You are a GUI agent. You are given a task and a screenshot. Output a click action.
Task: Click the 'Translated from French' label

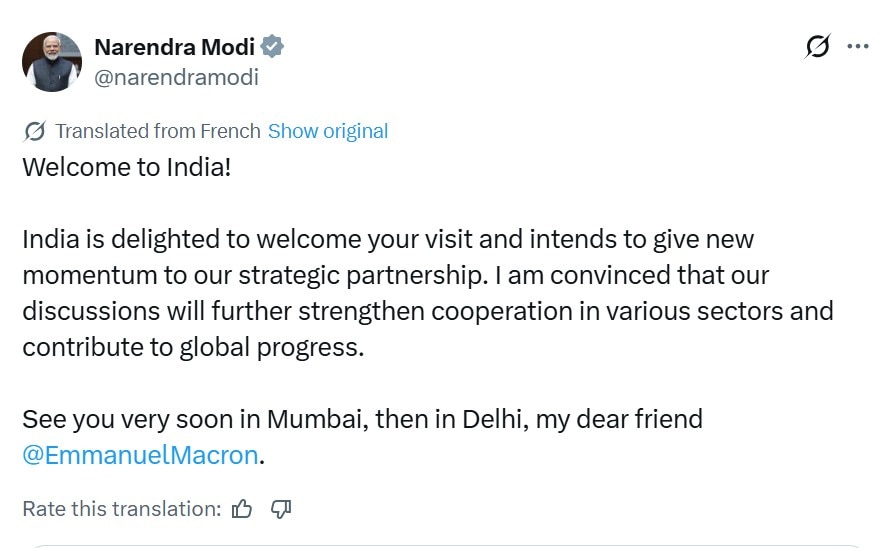point(158,131)
